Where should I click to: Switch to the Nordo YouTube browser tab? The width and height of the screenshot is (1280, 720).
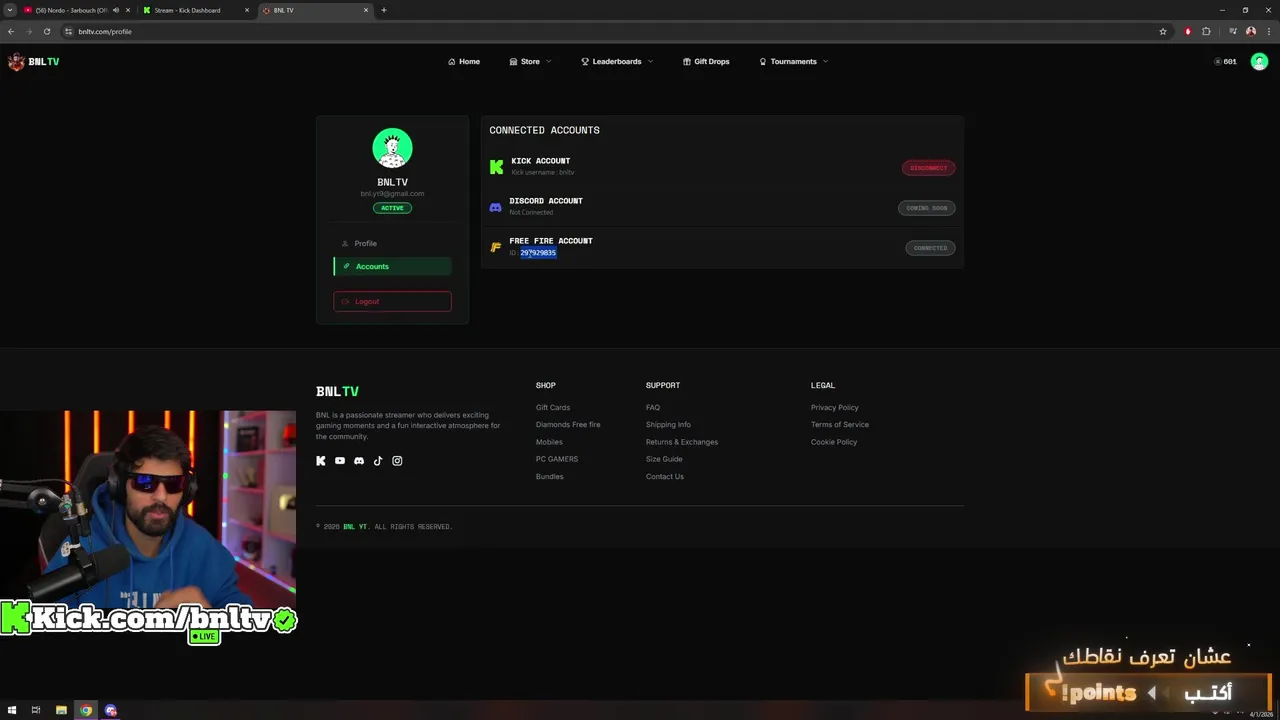coord(70,10)
